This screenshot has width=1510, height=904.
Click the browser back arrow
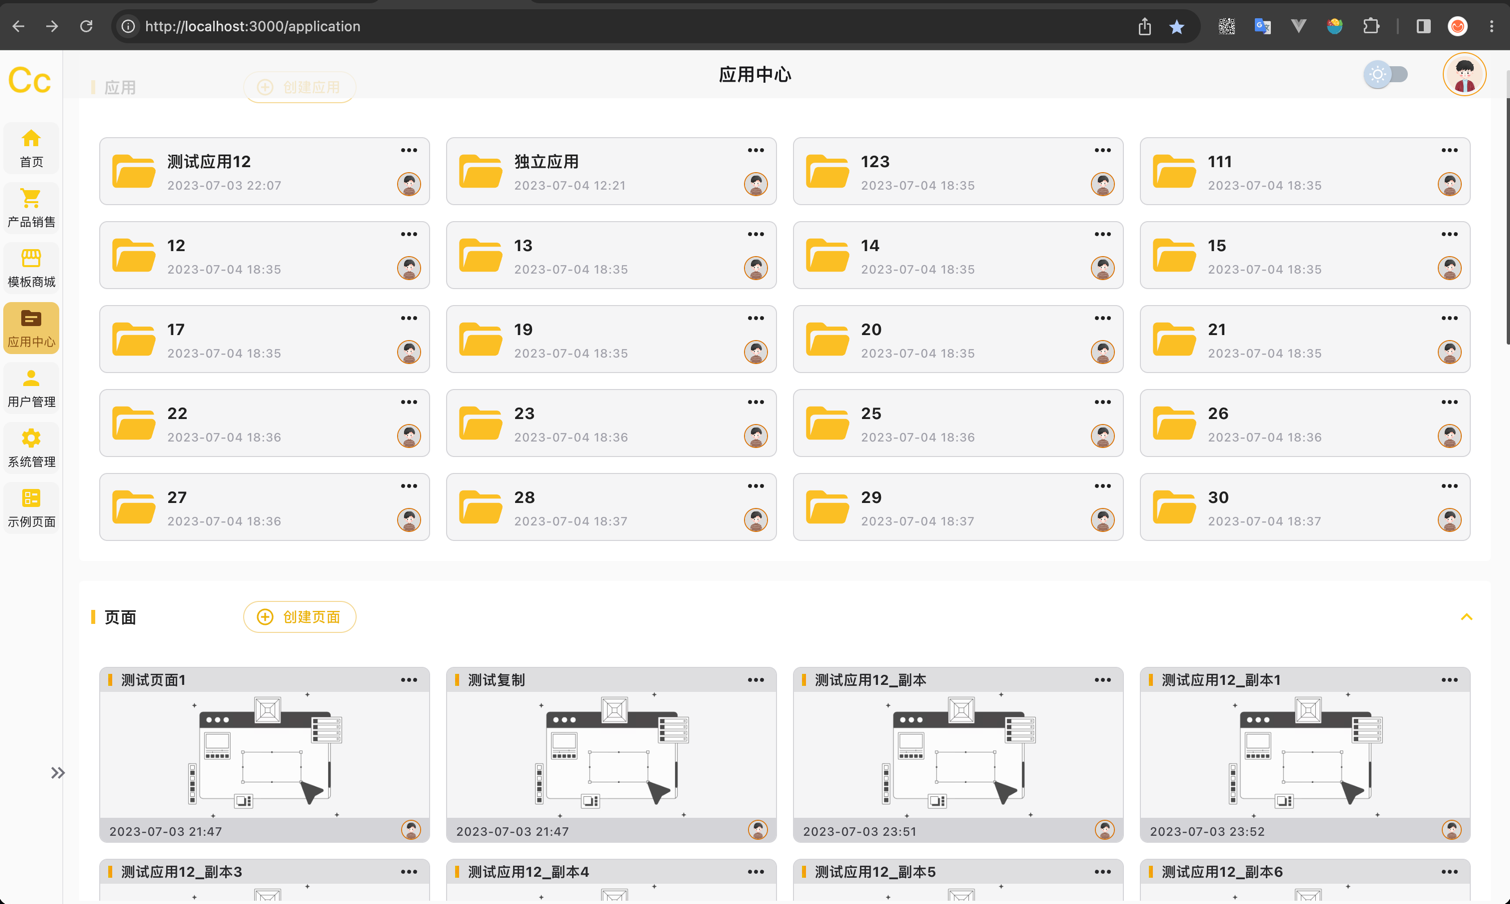click(18, 26)
